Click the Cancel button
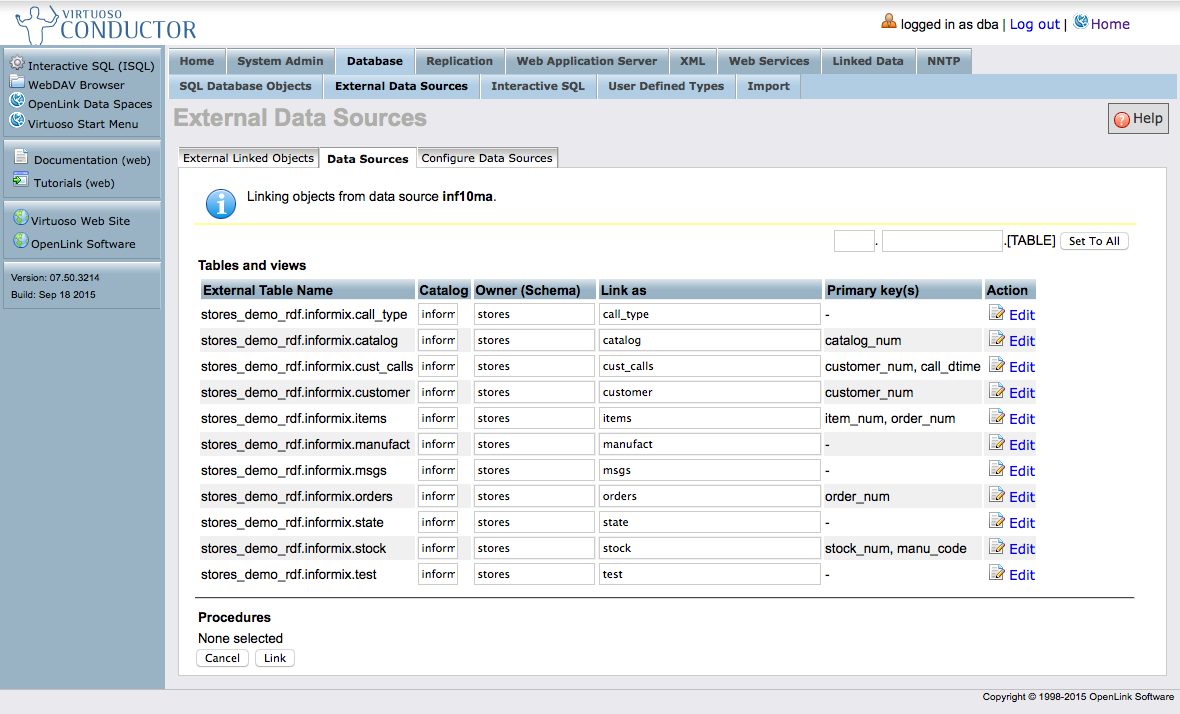This screenshot has width=1180, height=714. 222,658
